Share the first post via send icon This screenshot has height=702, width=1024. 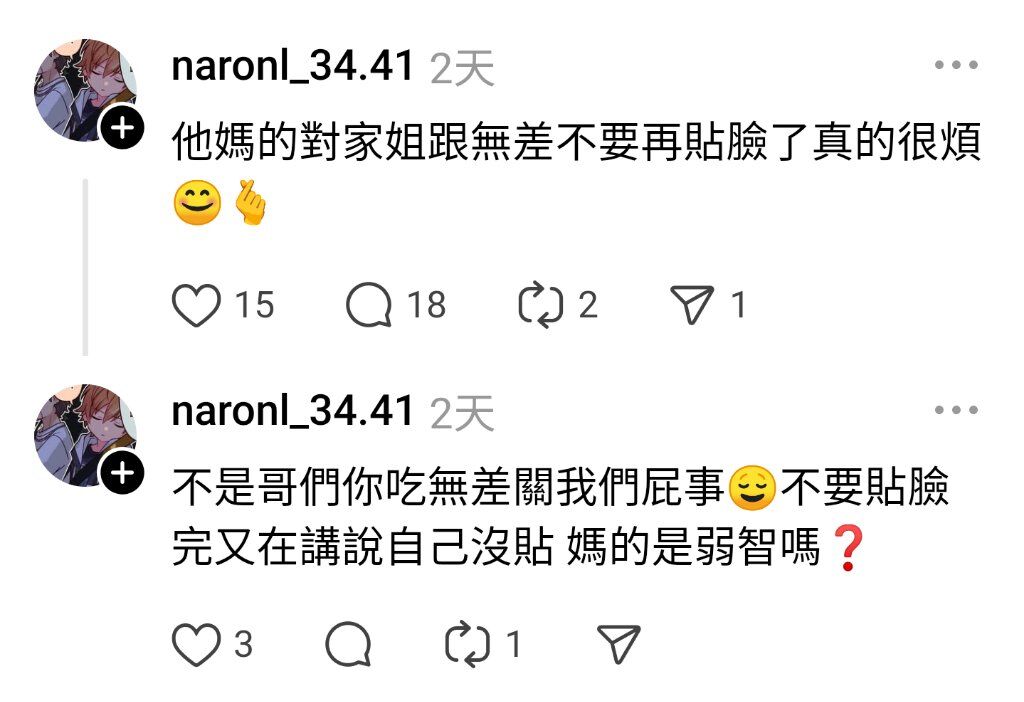(x=692, y=304)
